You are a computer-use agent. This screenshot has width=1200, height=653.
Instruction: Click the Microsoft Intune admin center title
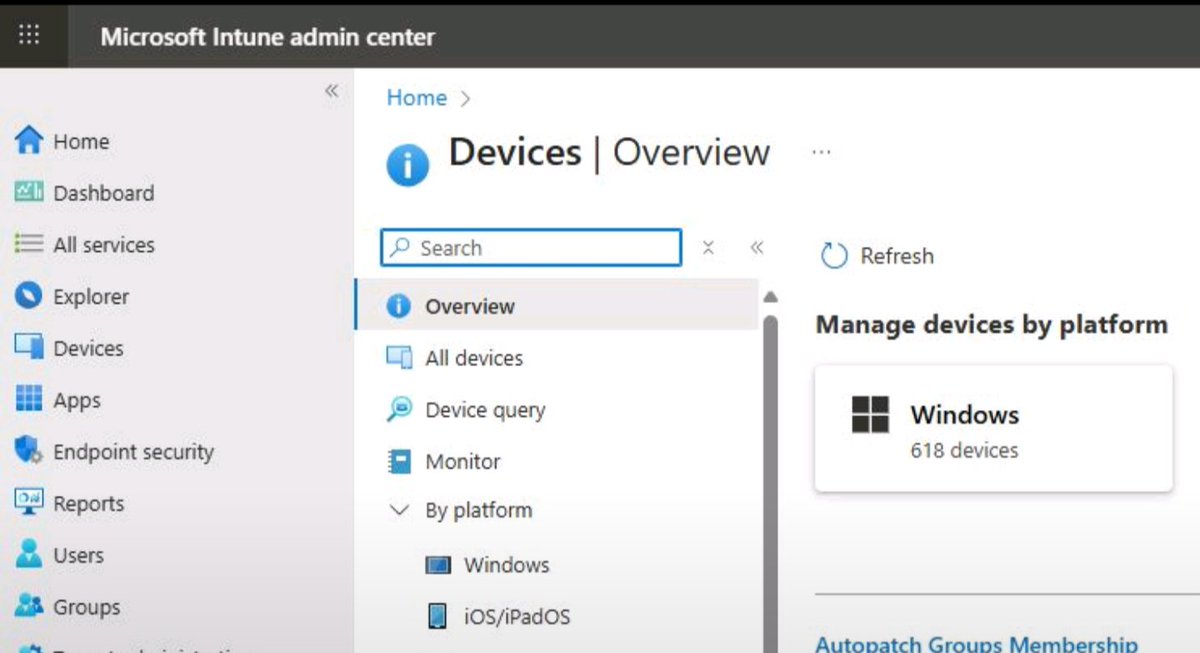(268, 37)
